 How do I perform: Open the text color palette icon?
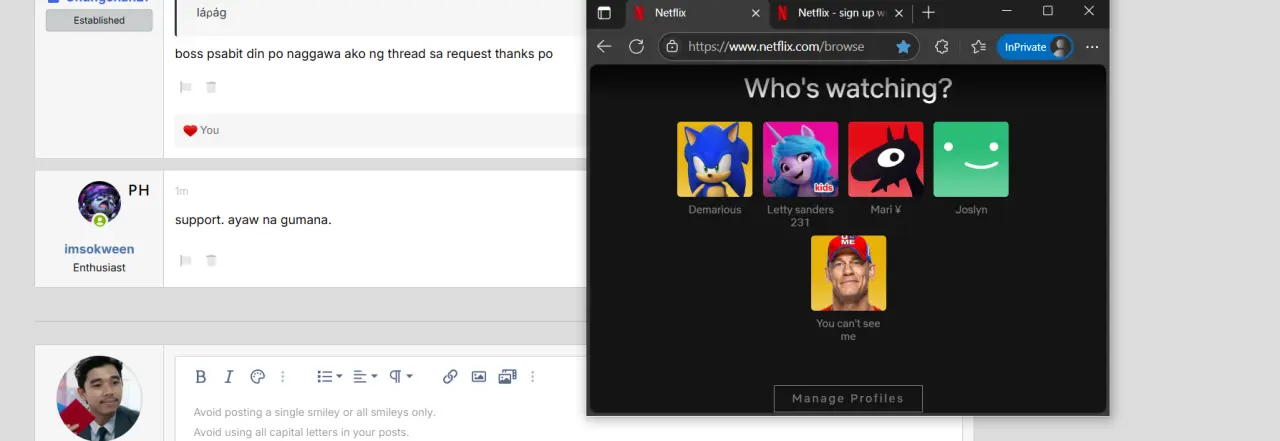pyautogui.click(x=257, y=377)
